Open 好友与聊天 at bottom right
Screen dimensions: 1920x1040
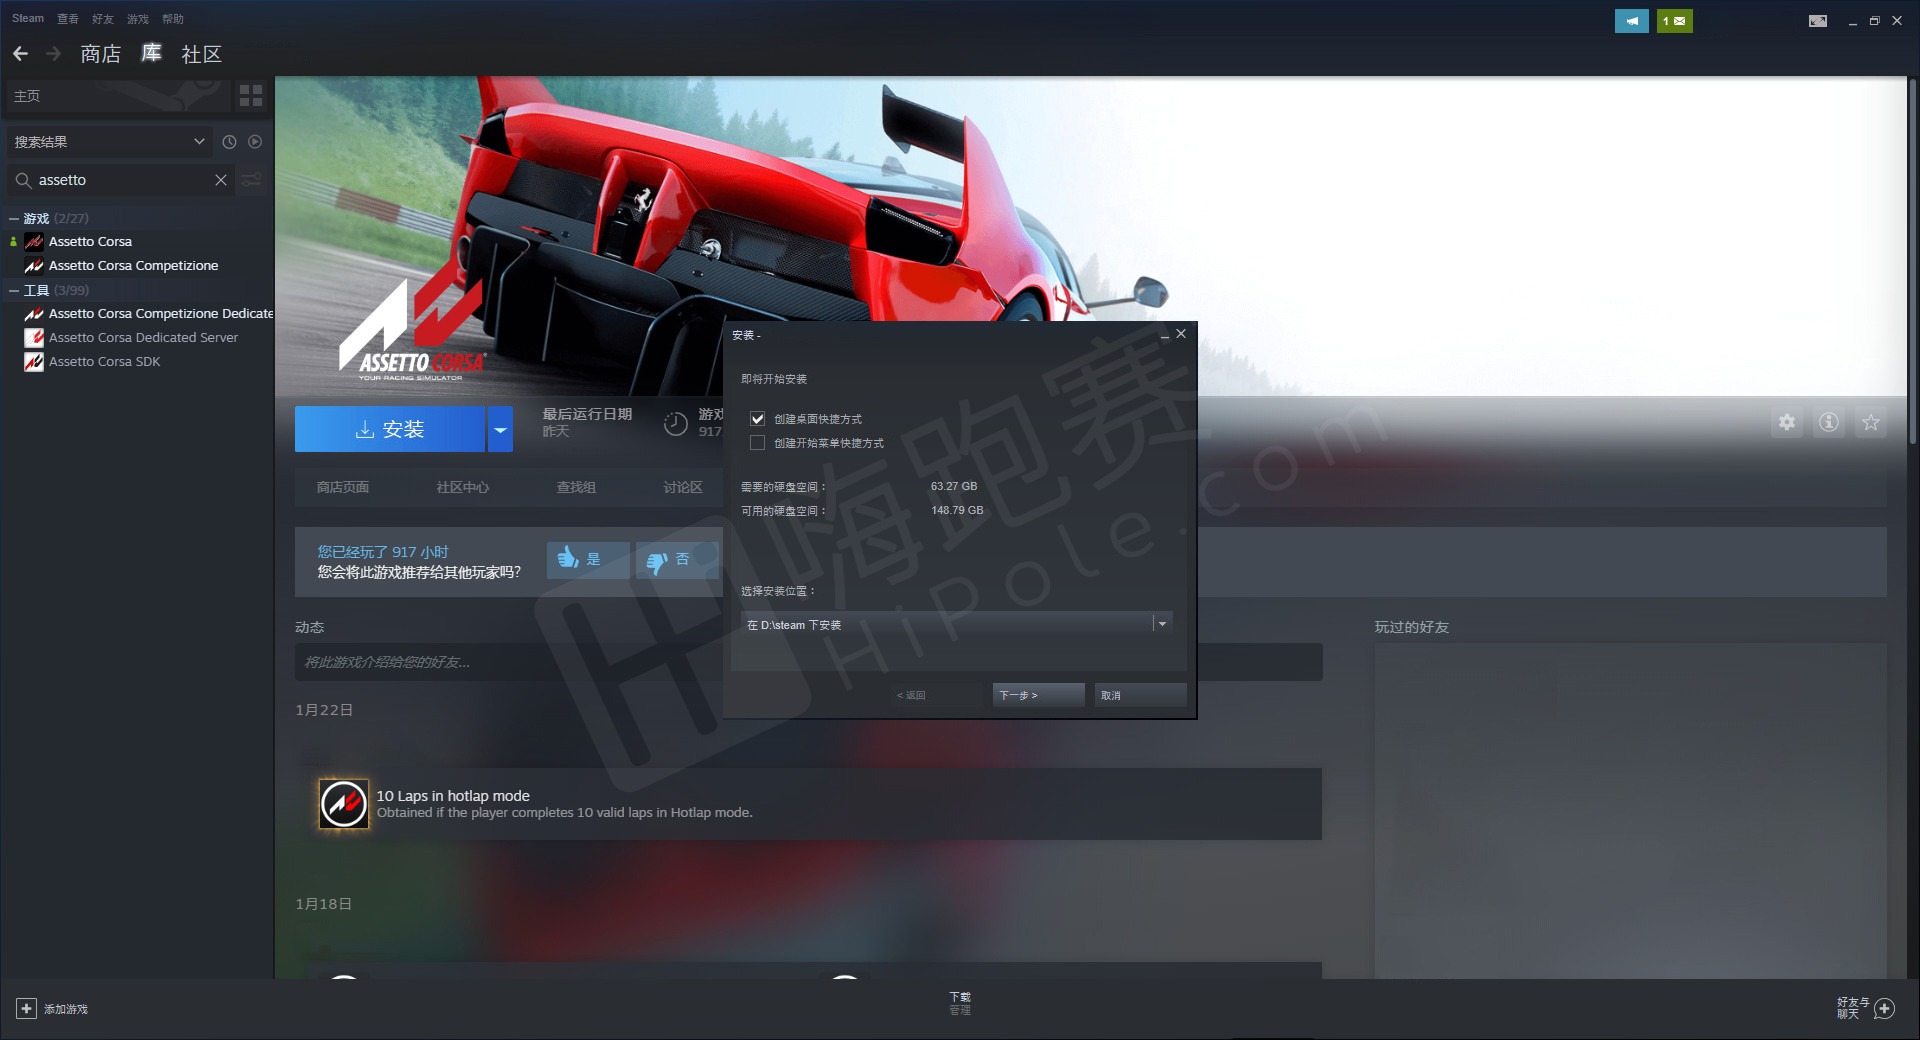(1852, 1008)
